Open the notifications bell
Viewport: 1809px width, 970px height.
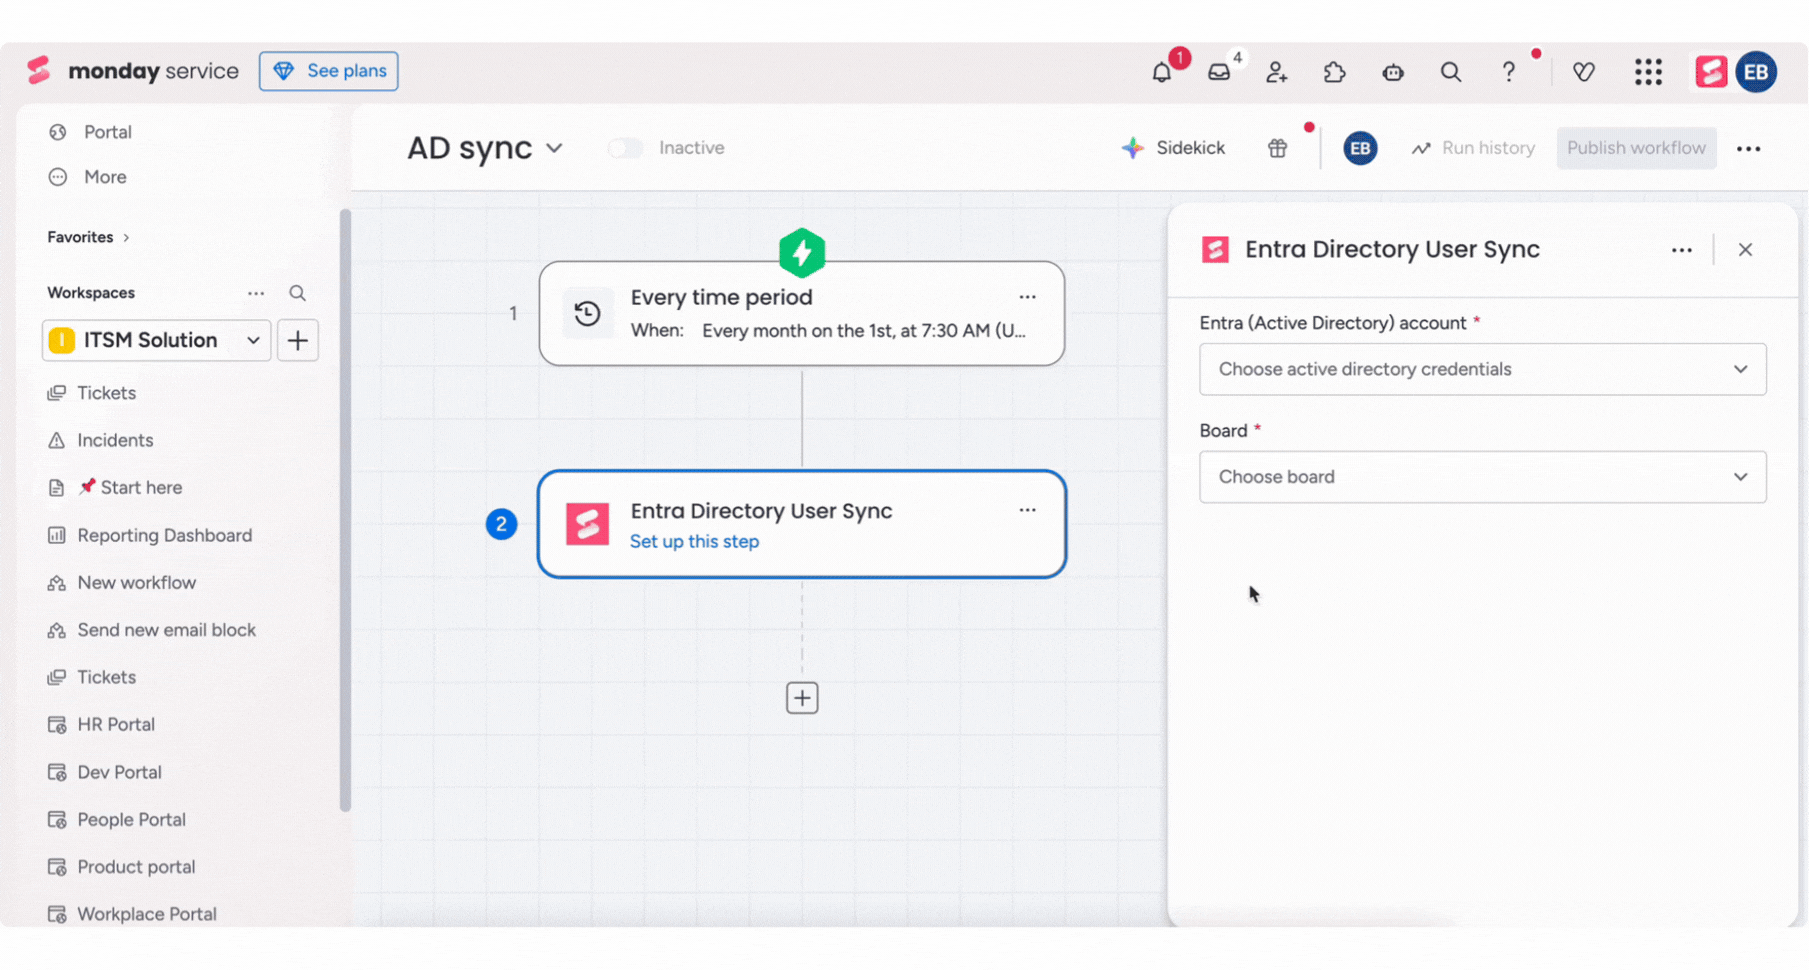1161,72
